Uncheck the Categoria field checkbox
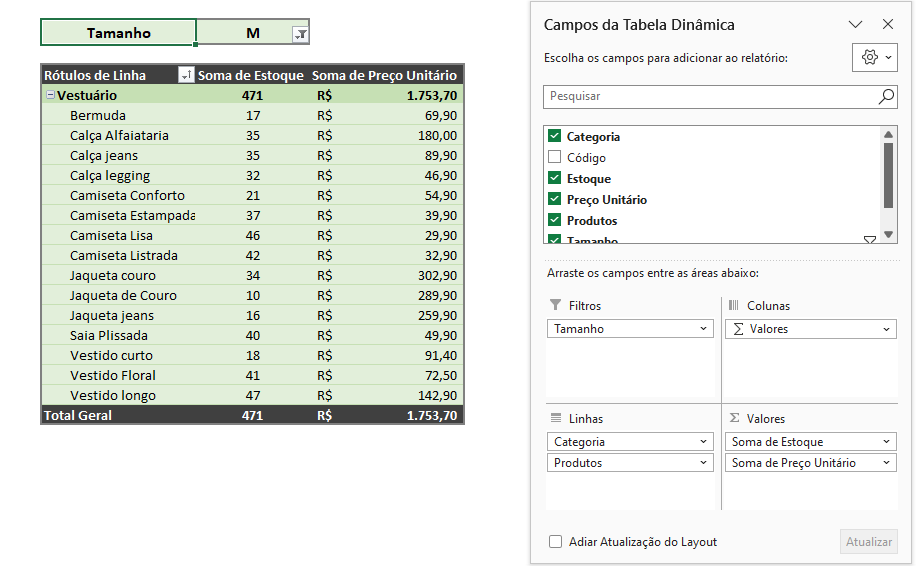 (x=554, y=136)
